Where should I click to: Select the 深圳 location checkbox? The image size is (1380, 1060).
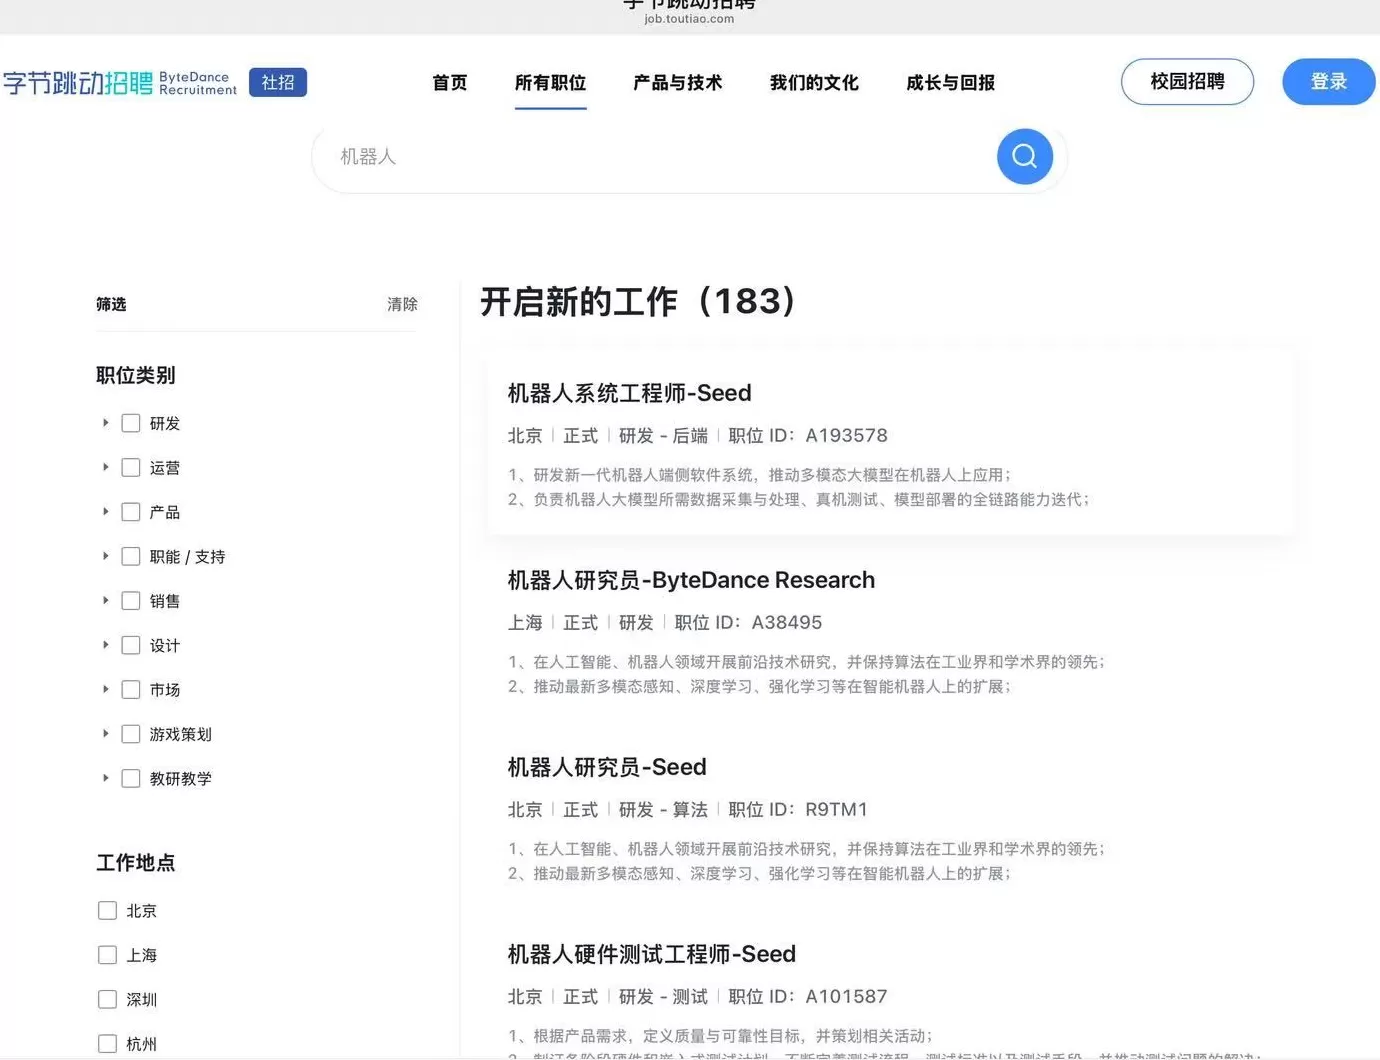[107, 999]
